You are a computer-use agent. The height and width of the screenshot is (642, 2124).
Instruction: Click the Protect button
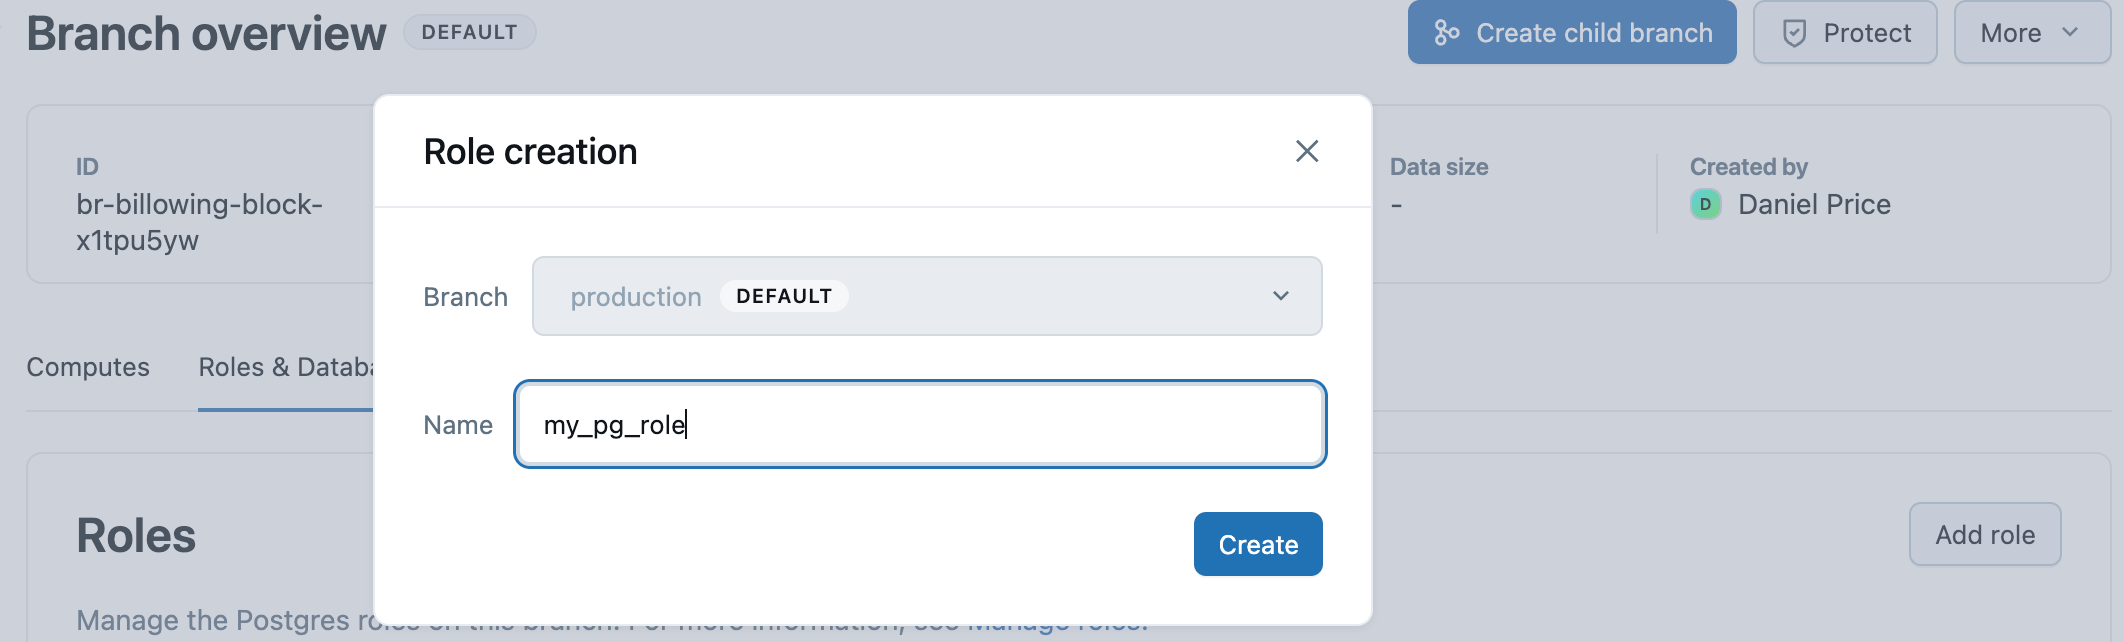pos(1844,32)
